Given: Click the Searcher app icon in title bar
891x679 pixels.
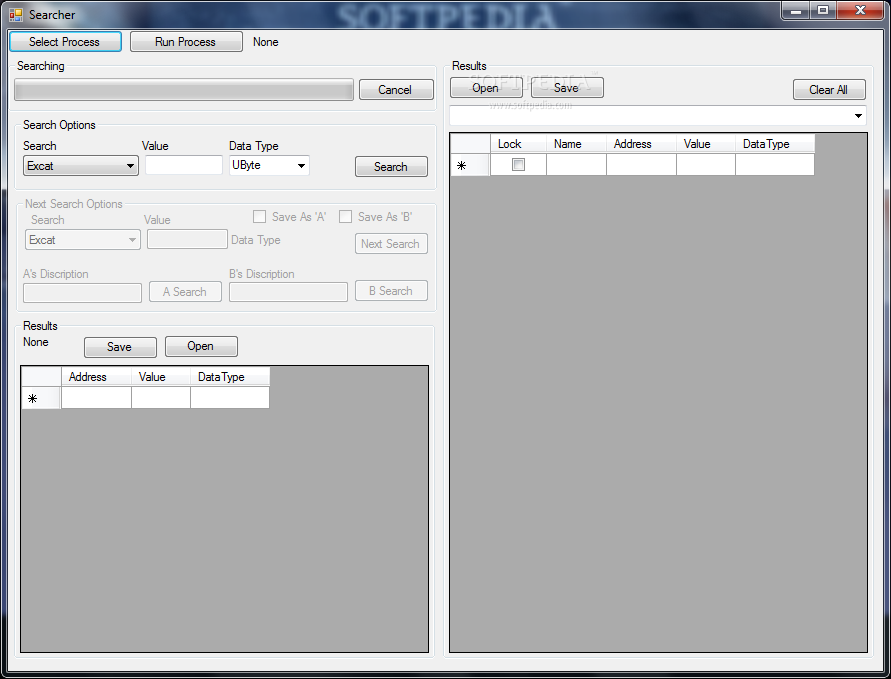Looking at the screenshot, I should tap(16, 14).
